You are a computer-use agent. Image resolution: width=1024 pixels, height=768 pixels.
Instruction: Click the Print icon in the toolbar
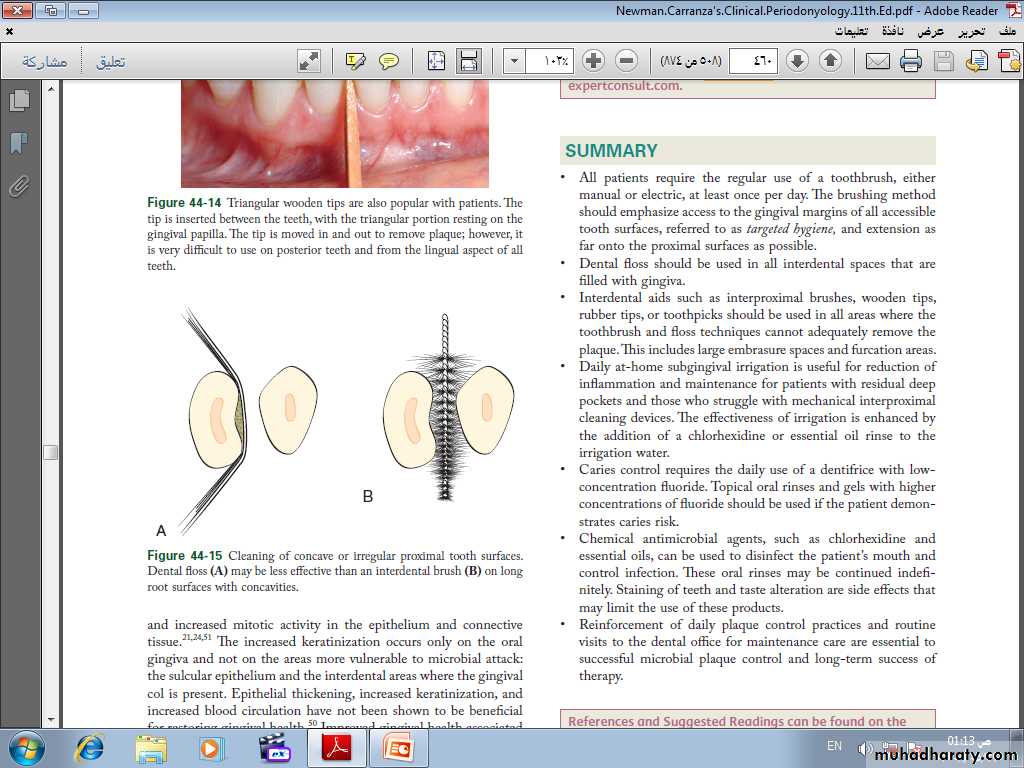(x=910, y=61)
